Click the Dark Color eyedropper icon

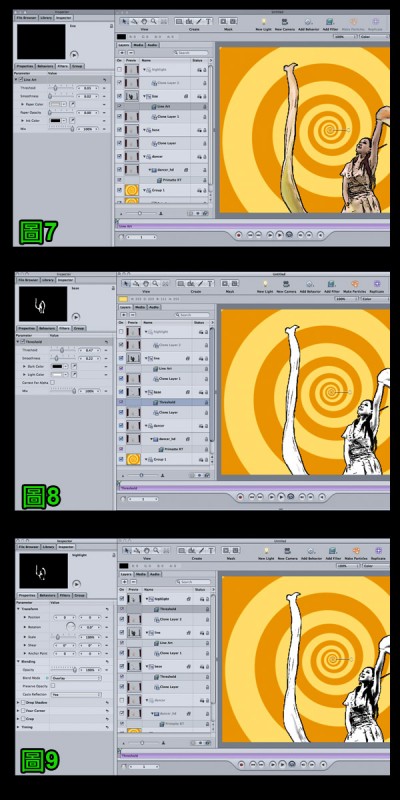coord(73,366)
